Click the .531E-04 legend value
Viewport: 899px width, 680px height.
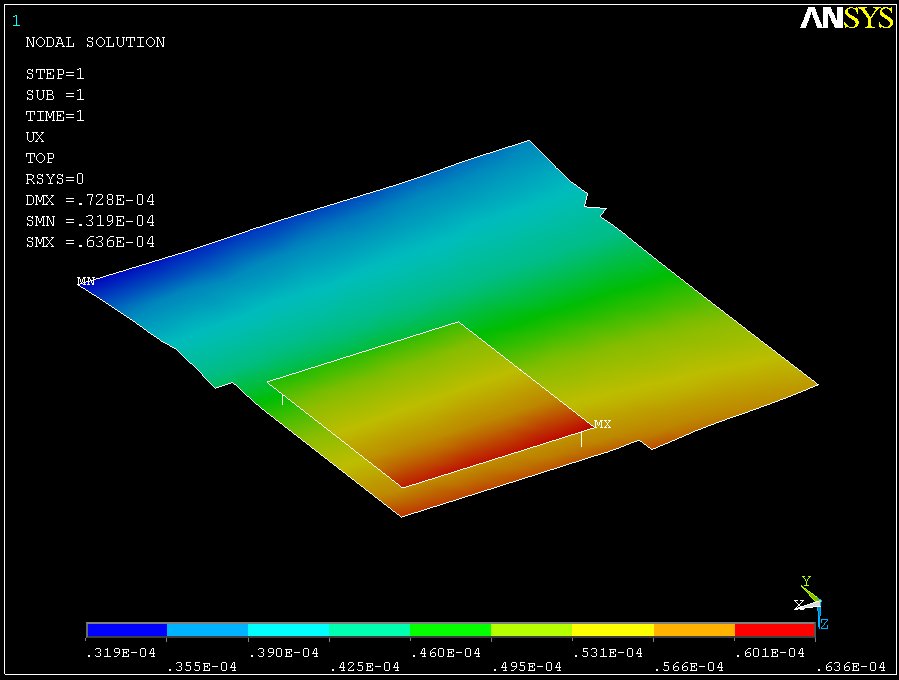[608, 652]
